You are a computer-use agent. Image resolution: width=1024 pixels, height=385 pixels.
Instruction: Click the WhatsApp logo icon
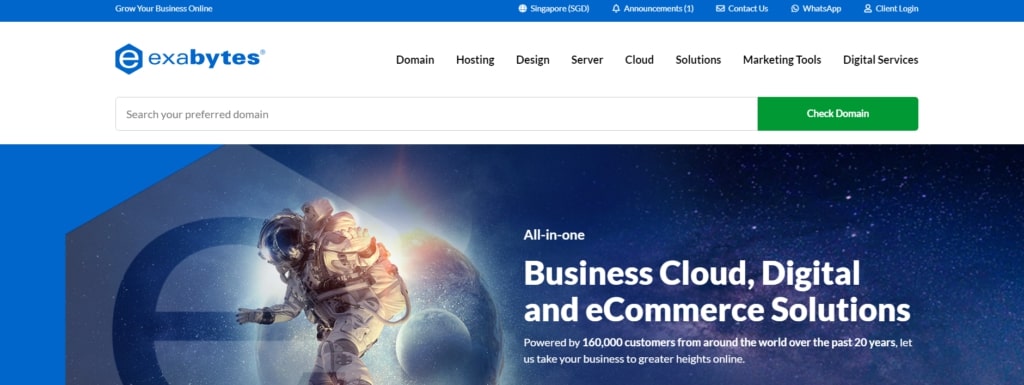tap(795, 8)
